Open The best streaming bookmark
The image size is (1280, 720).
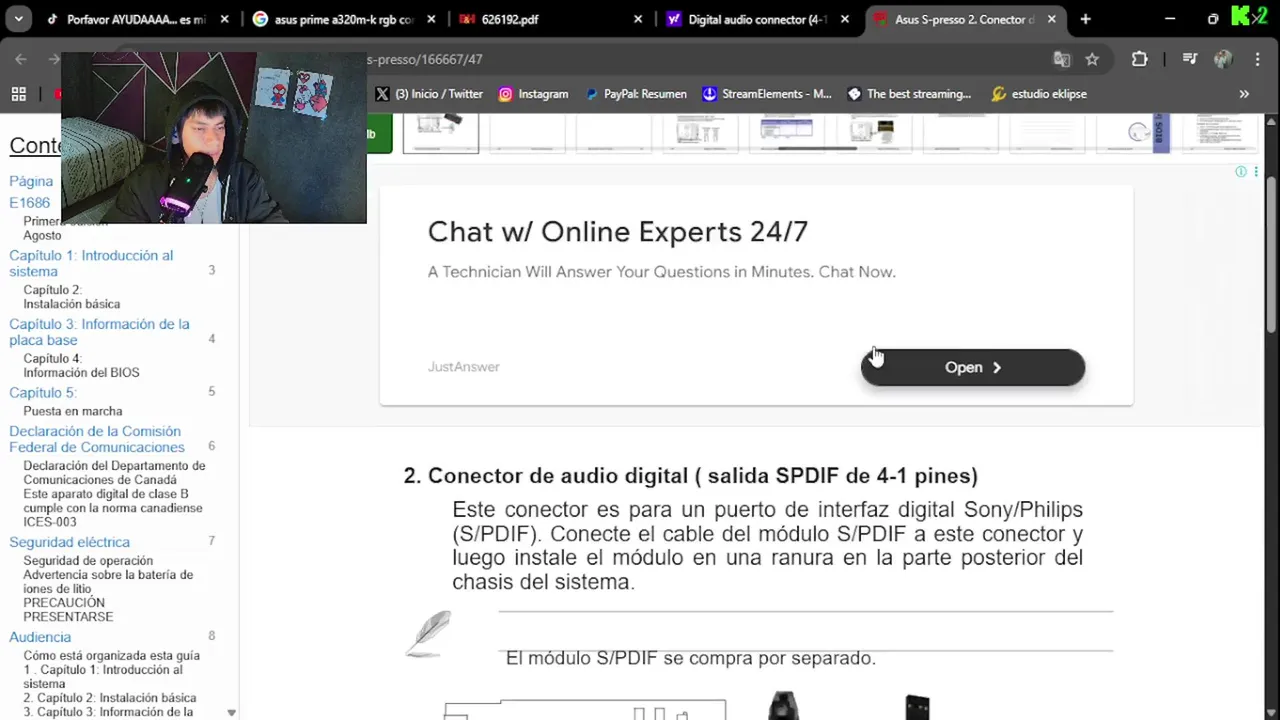[x=909, y=94]
